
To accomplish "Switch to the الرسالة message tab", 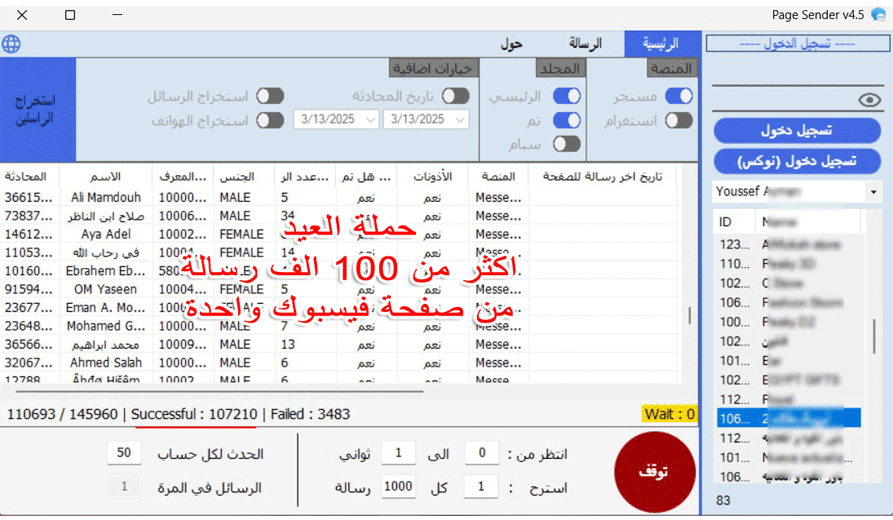I will coord(585,44).
